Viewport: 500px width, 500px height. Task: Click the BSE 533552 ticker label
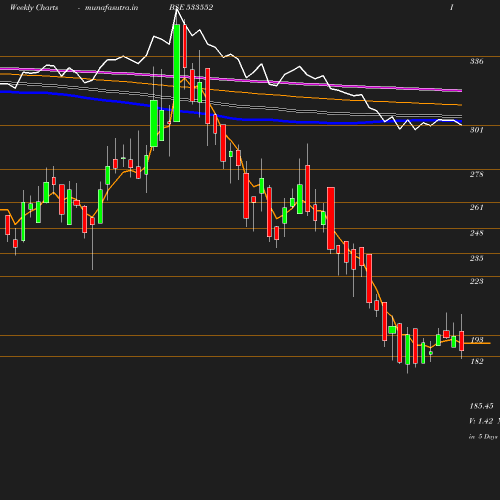pos(191,7)
